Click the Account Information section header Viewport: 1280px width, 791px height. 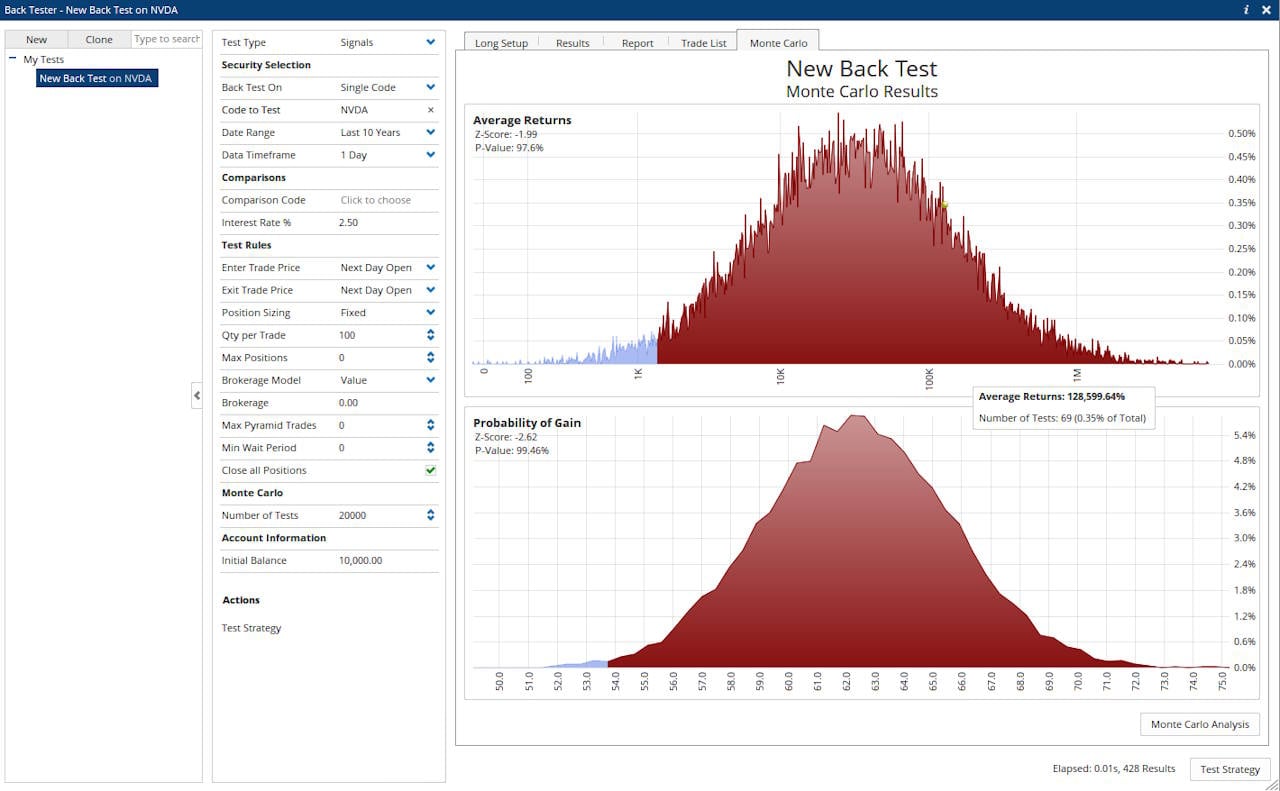(x=274, y=538)
